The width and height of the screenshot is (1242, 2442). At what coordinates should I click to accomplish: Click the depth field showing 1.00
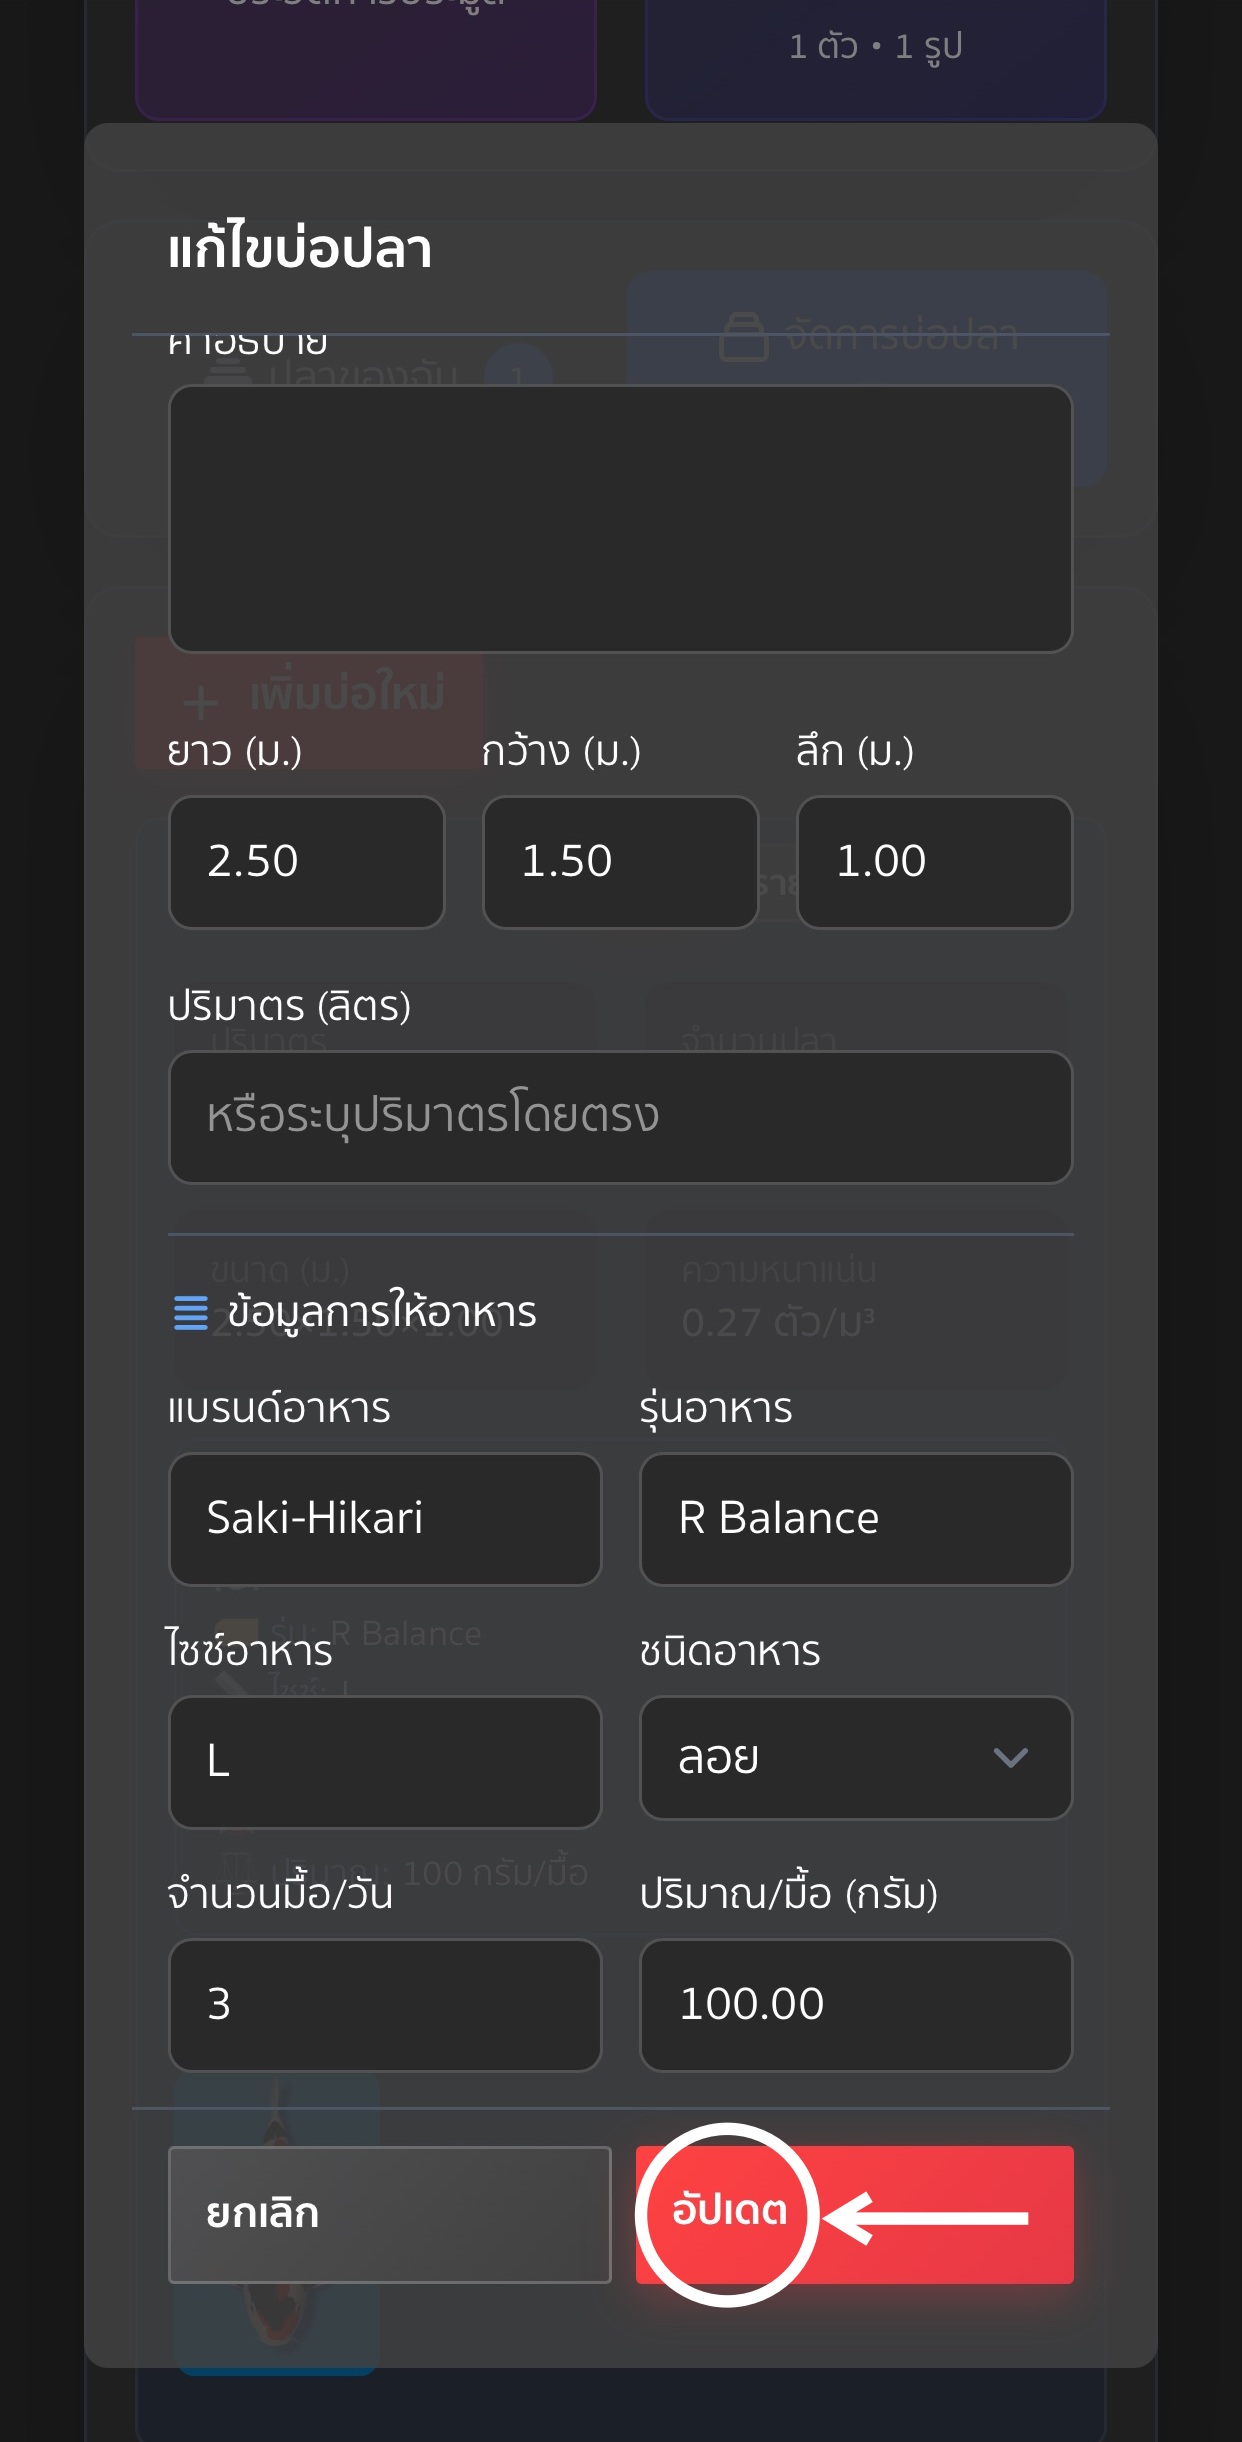(934, 862)
